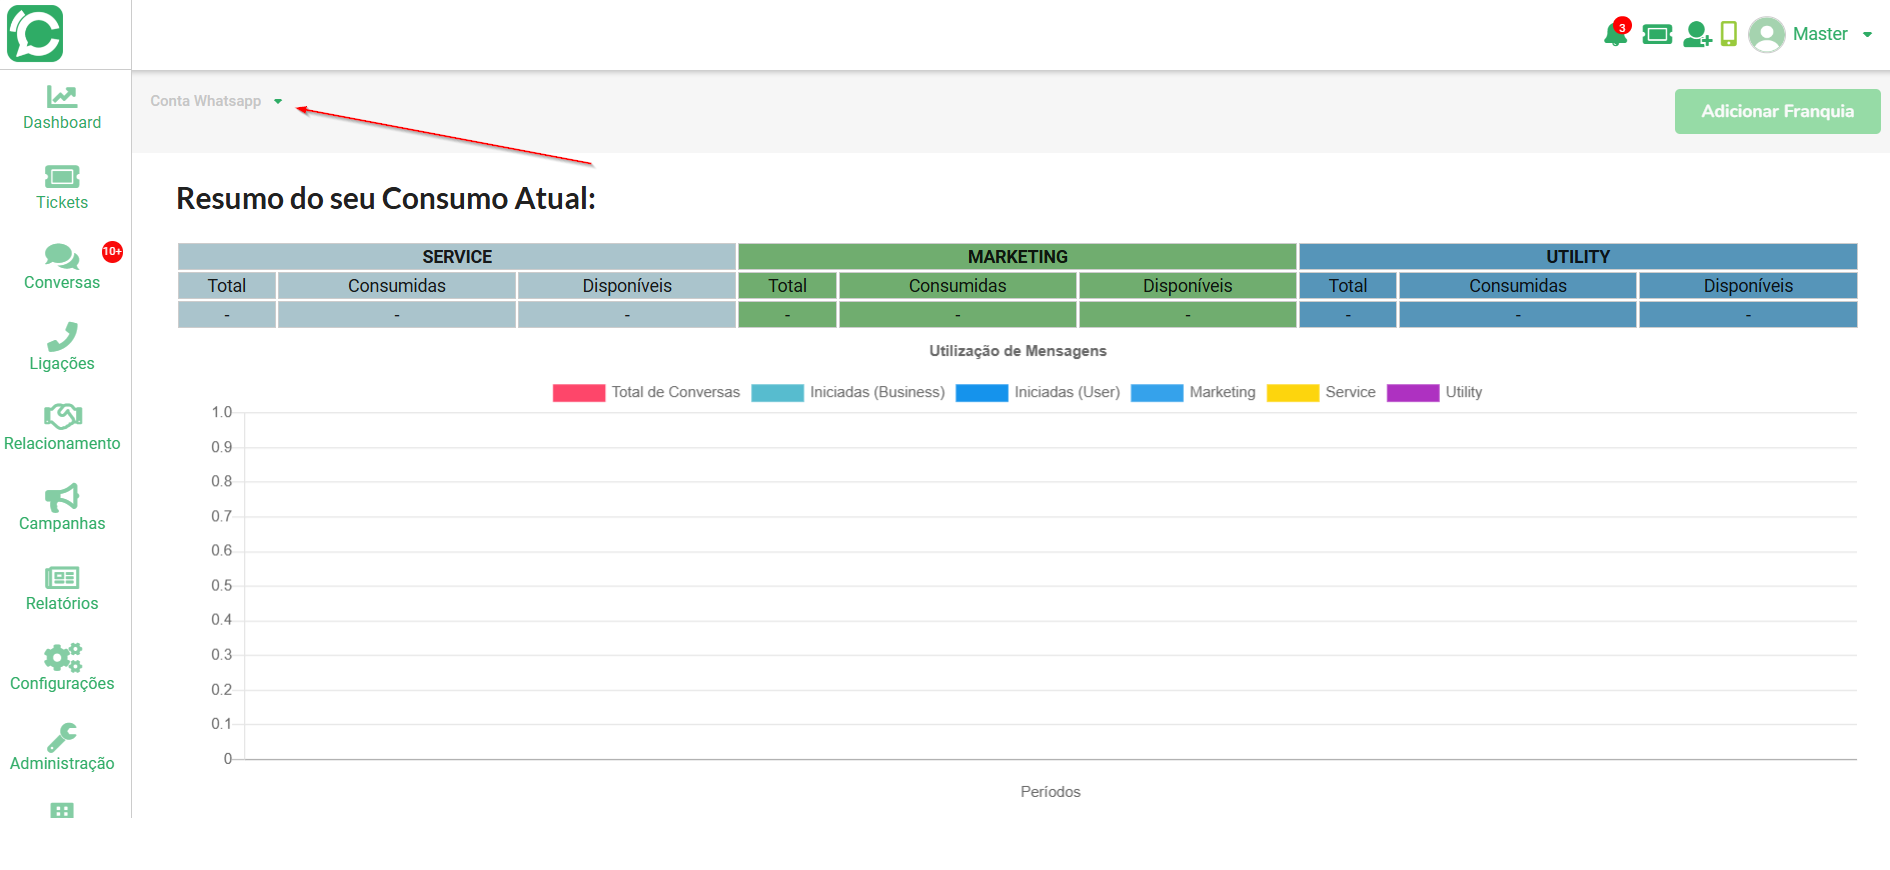Click the mobile phone icon in header

click(1729, 34)
